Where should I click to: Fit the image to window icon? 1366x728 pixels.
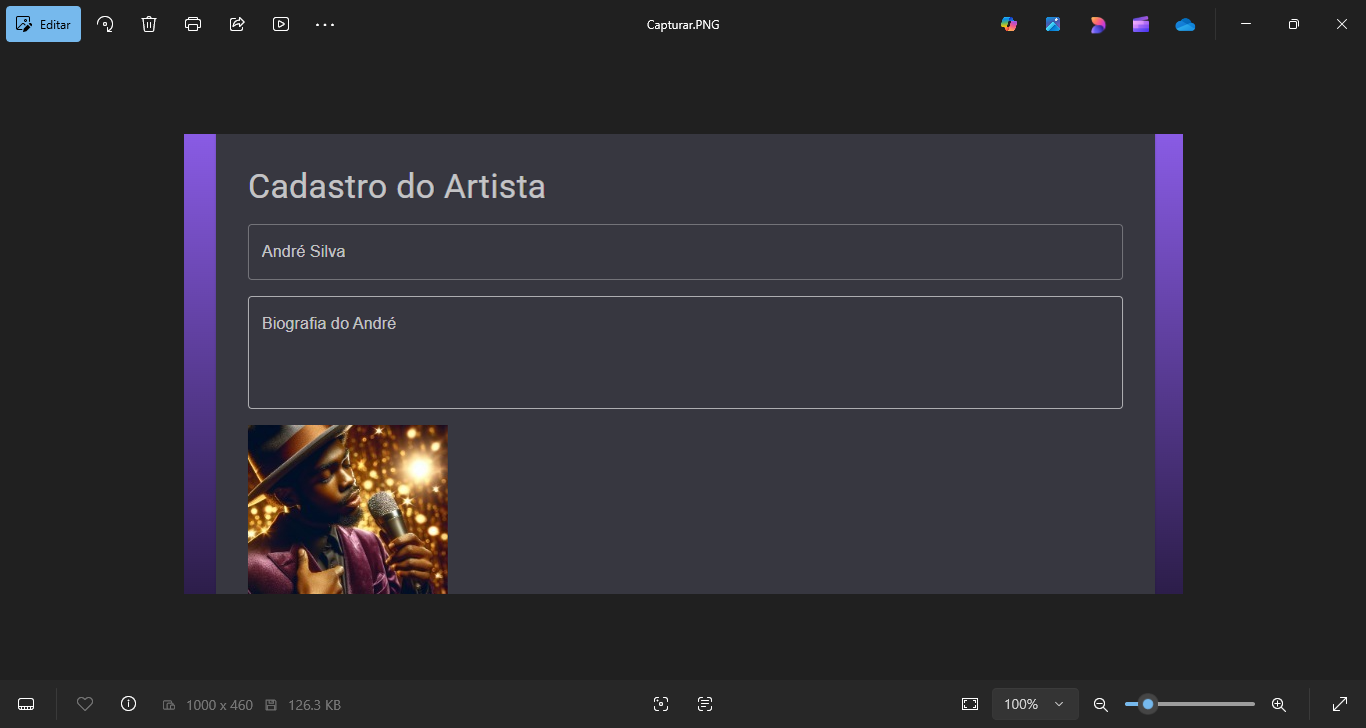970,704
